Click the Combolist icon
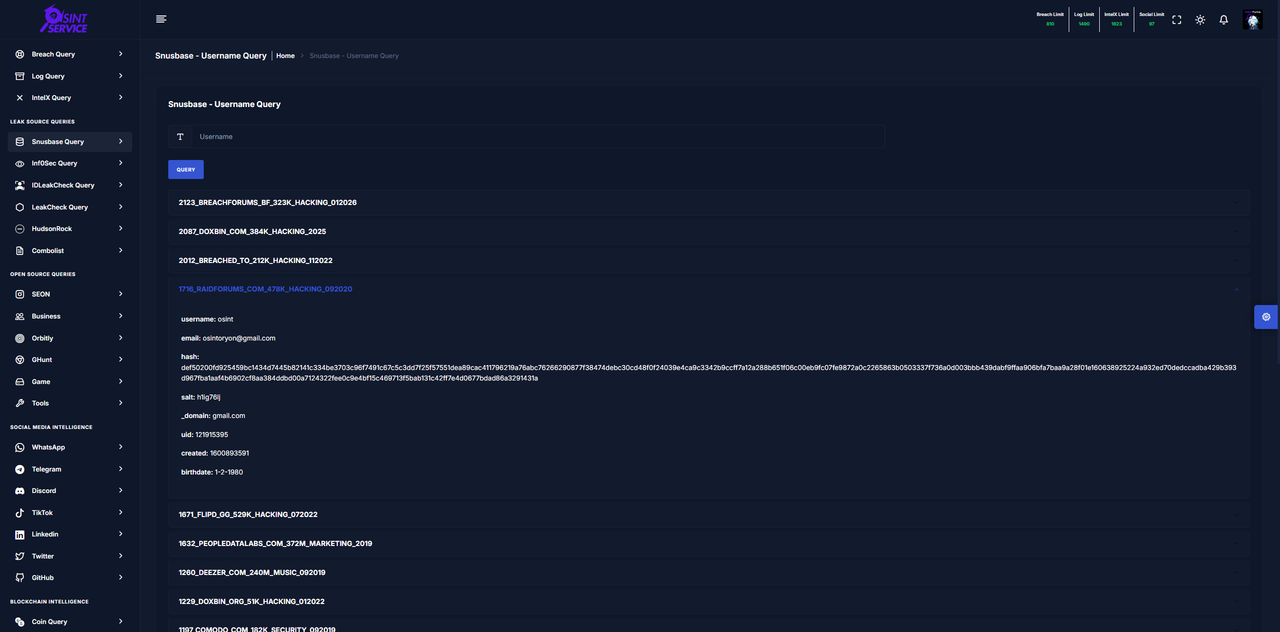The height and width of the screenshot is (632, 1280). pos(20,251)
